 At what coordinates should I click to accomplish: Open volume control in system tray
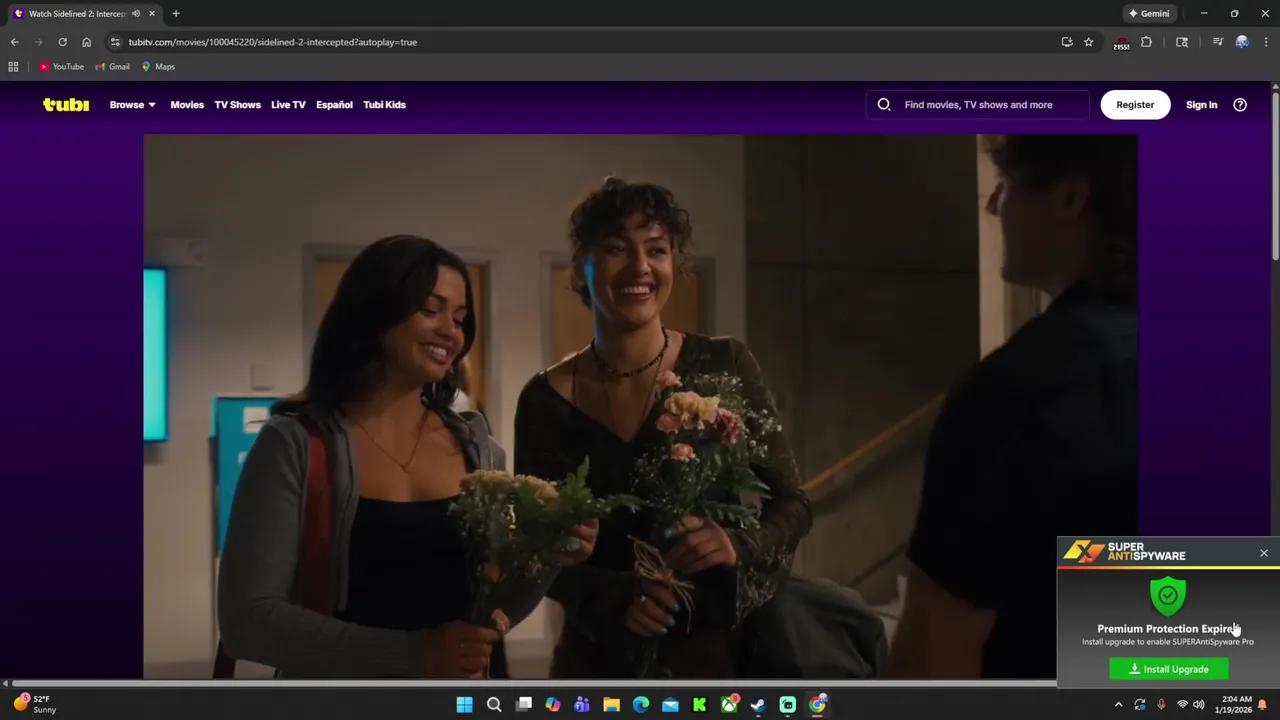tap(1198, 705)
